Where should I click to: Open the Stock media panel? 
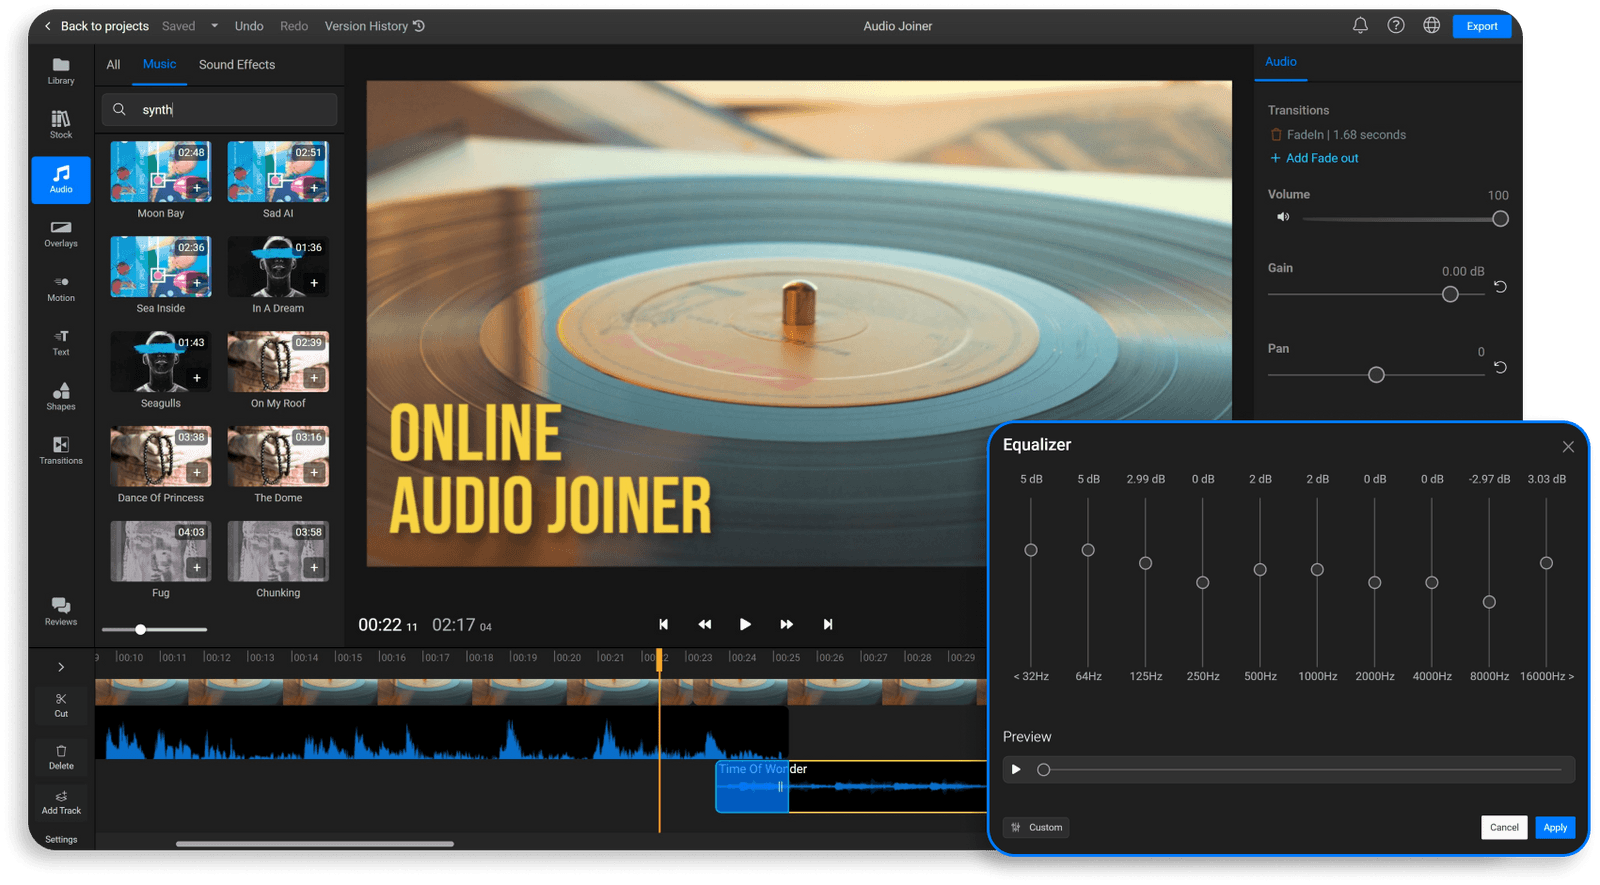pyautogui.click(x=61, y=124)
